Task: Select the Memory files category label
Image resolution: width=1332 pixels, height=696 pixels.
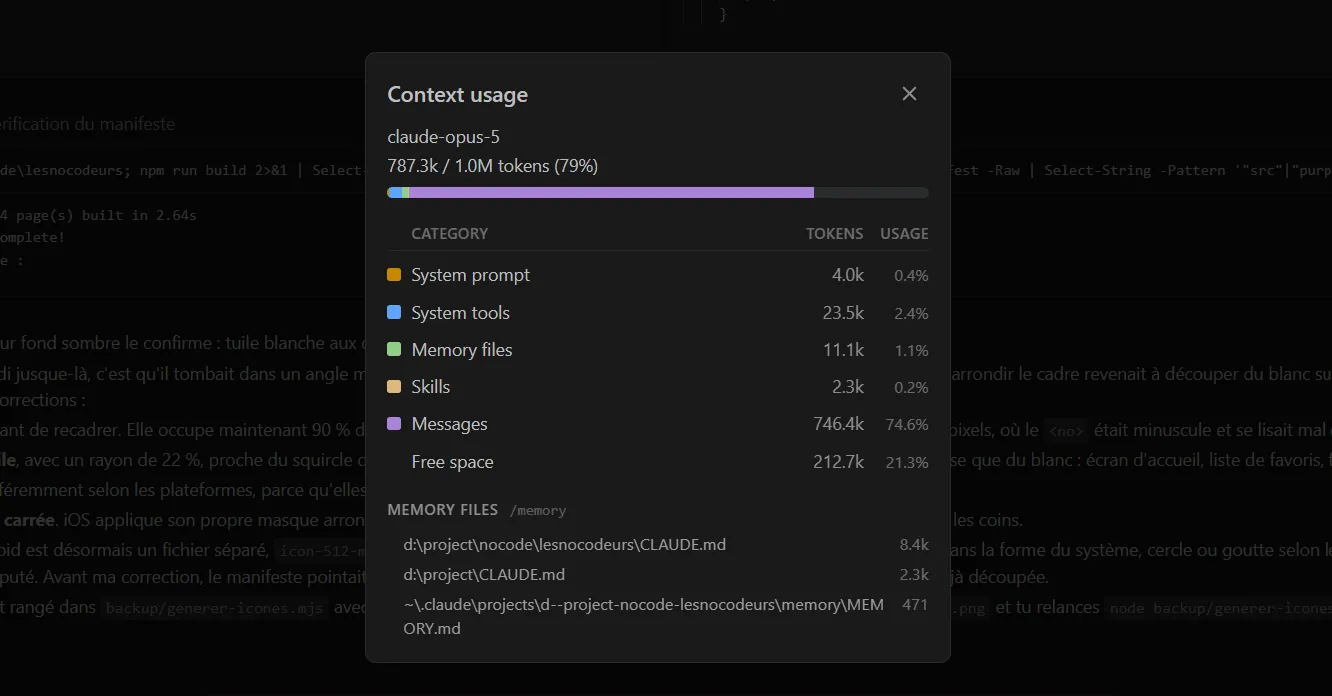Action: coord(462,350)
